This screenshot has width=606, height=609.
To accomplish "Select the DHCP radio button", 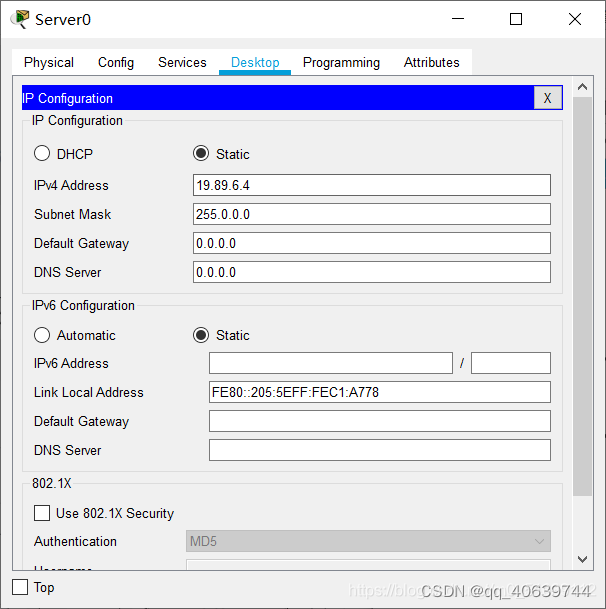I will (42, 153).
